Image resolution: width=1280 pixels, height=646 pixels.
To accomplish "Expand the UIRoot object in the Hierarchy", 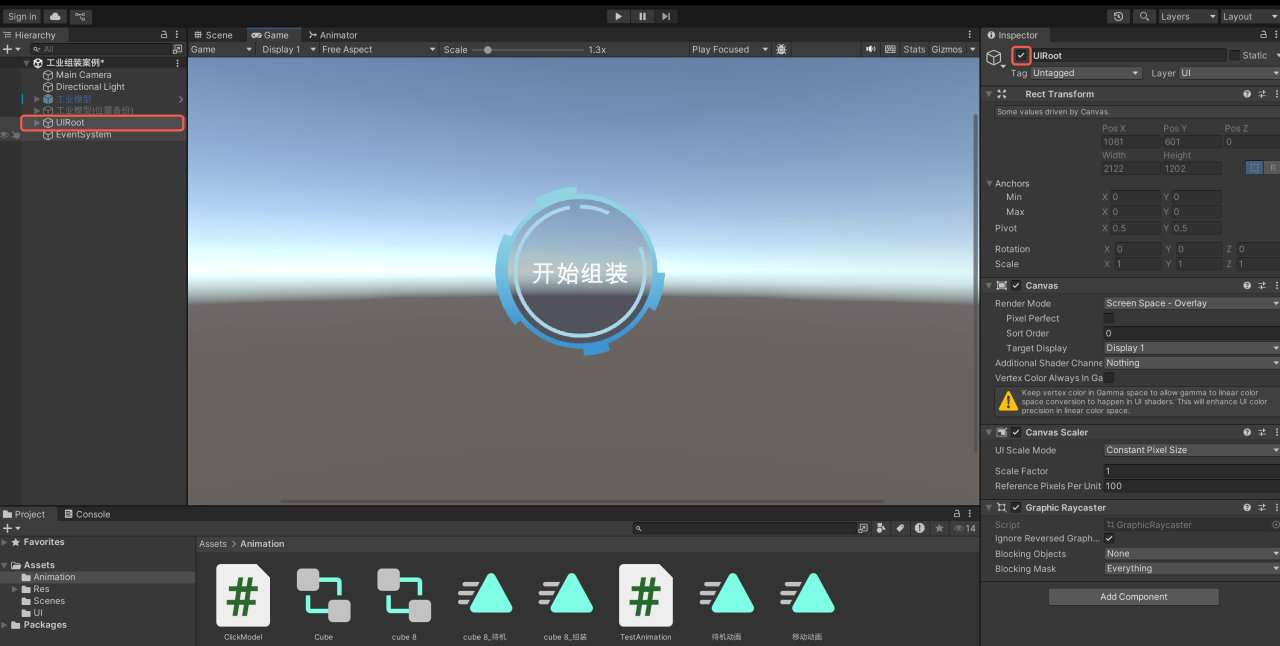I will [37, 123].
